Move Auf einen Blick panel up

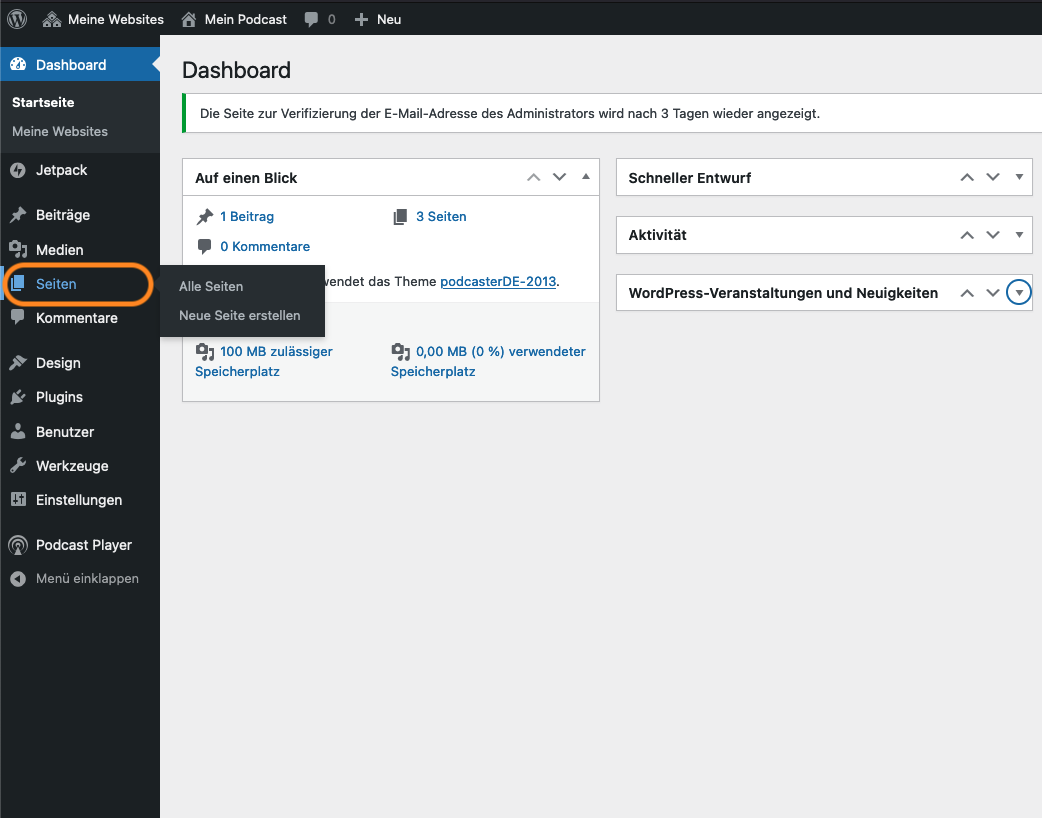click(x=534, y=177)
